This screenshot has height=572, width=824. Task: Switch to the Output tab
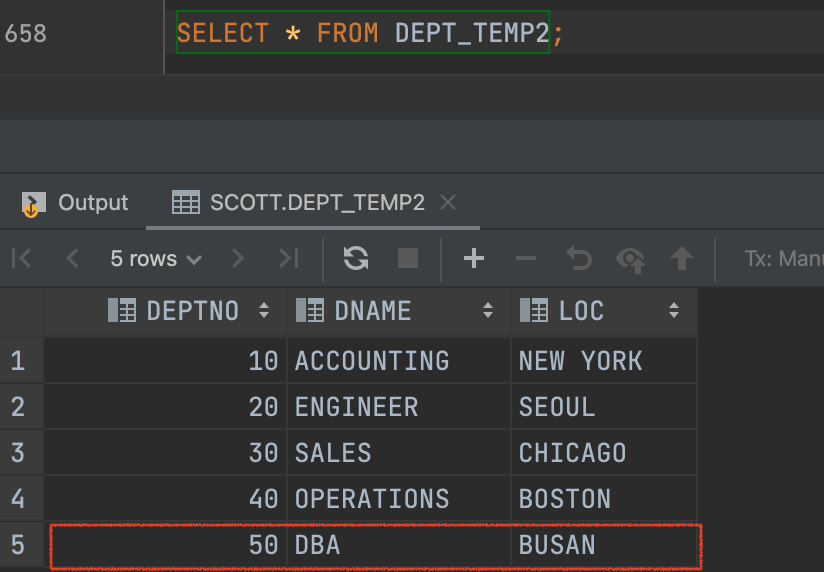(75, 203)
